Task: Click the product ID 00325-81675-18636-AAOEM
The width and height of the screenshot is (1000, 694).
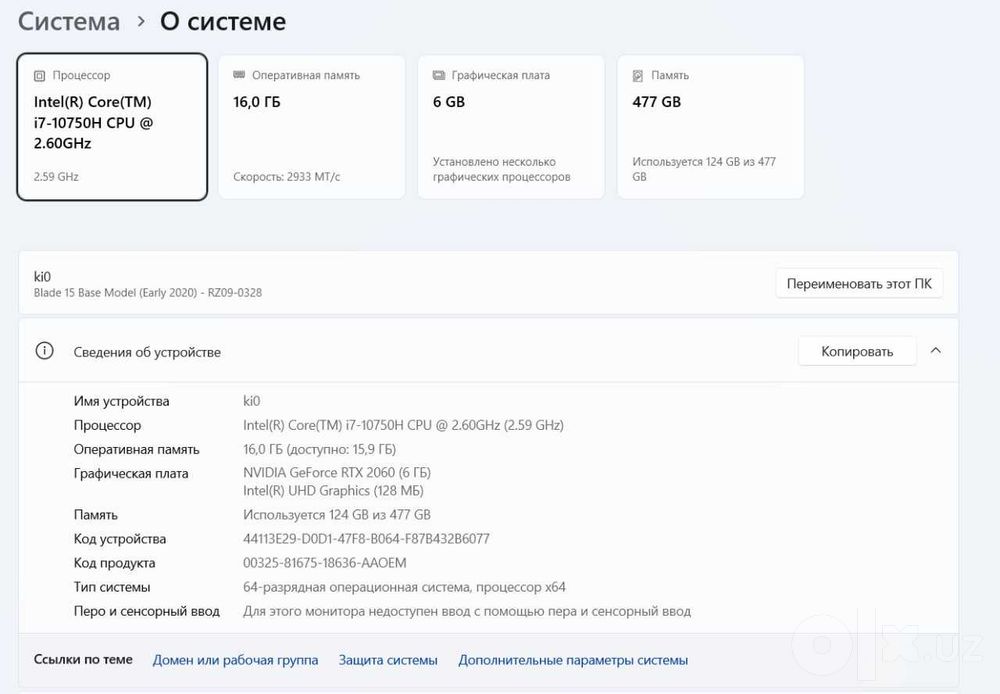Action: (x=325, y=563)
